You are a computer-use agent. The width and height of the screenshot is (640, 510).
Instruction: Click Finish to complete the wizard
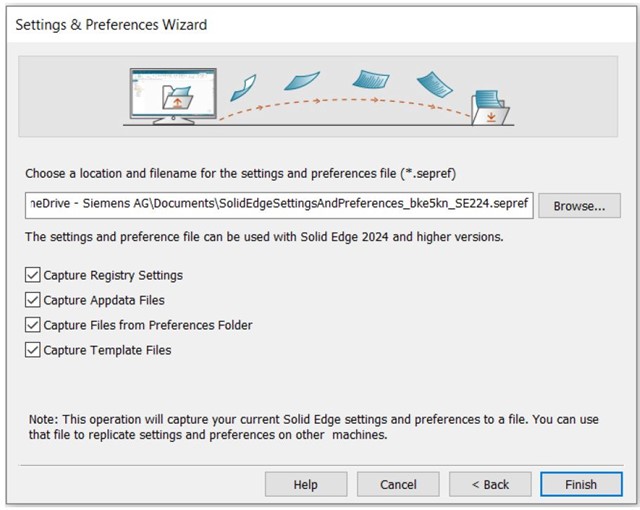[580, 484]
